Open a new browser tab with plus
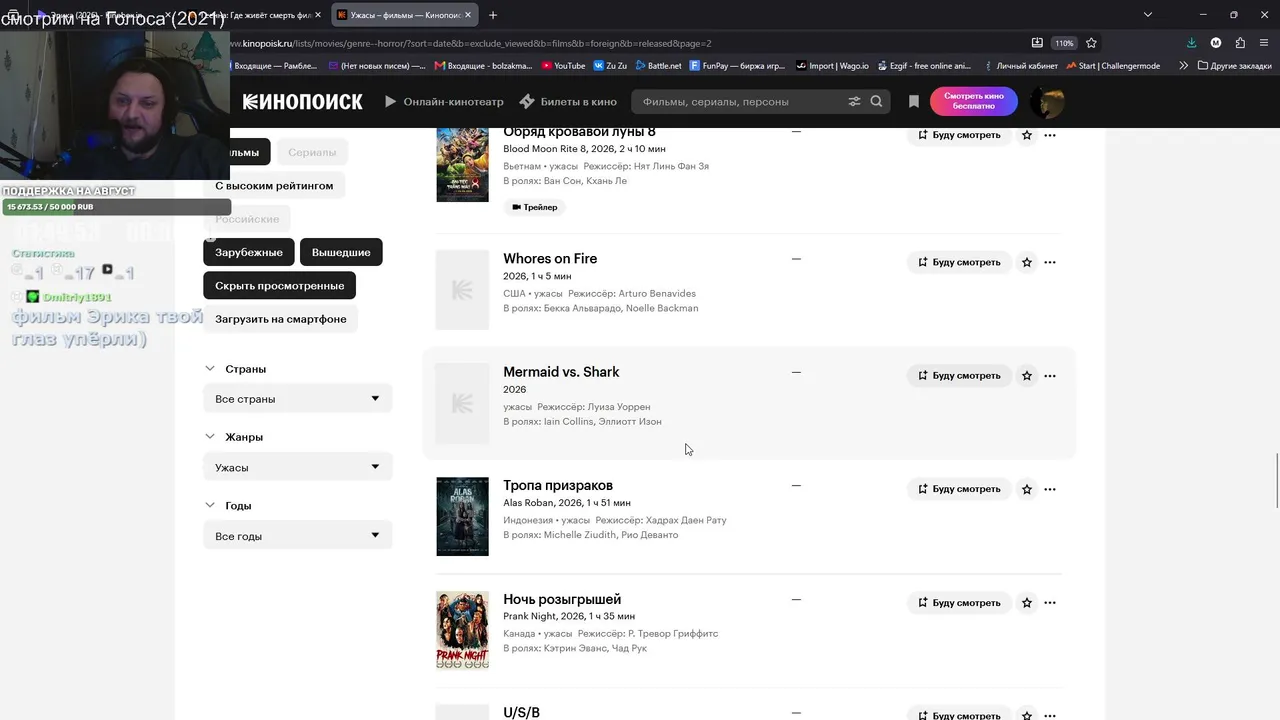The width and height of the screenshot is (1280, 720). coord(493,15)
